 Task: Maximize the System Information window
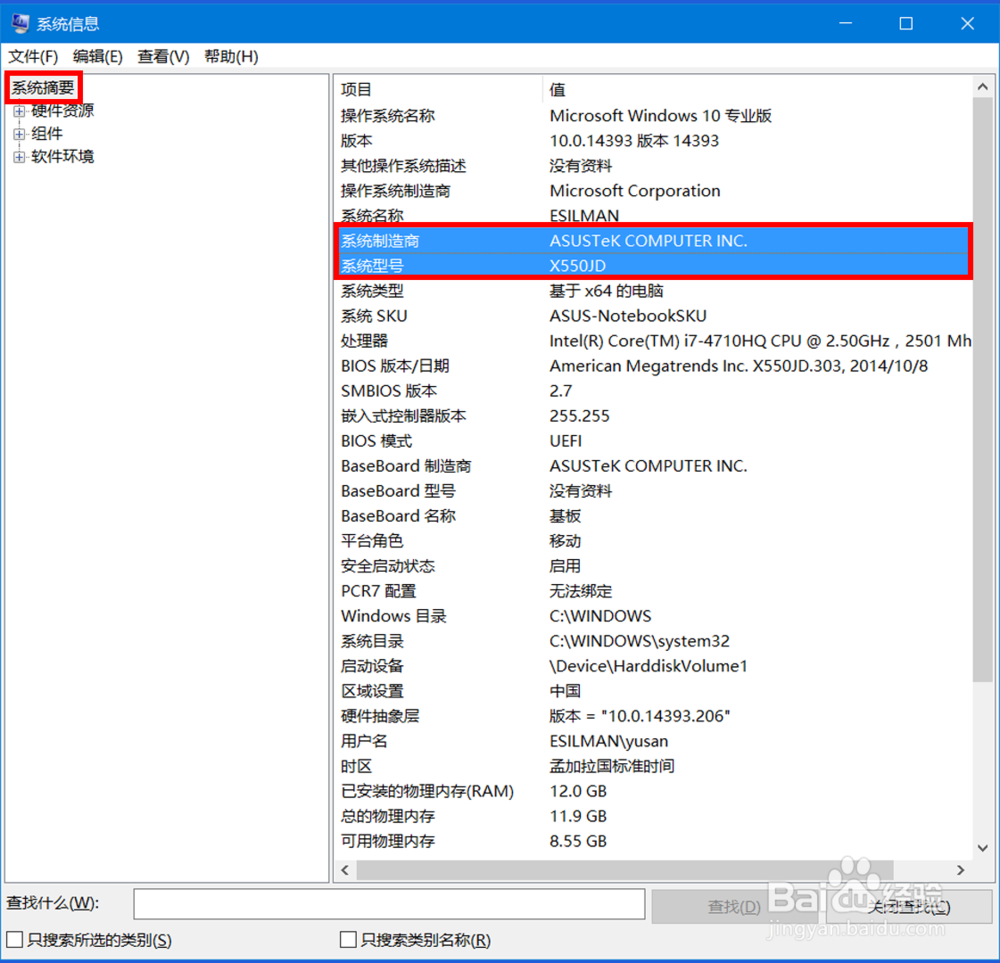[906, 24]
